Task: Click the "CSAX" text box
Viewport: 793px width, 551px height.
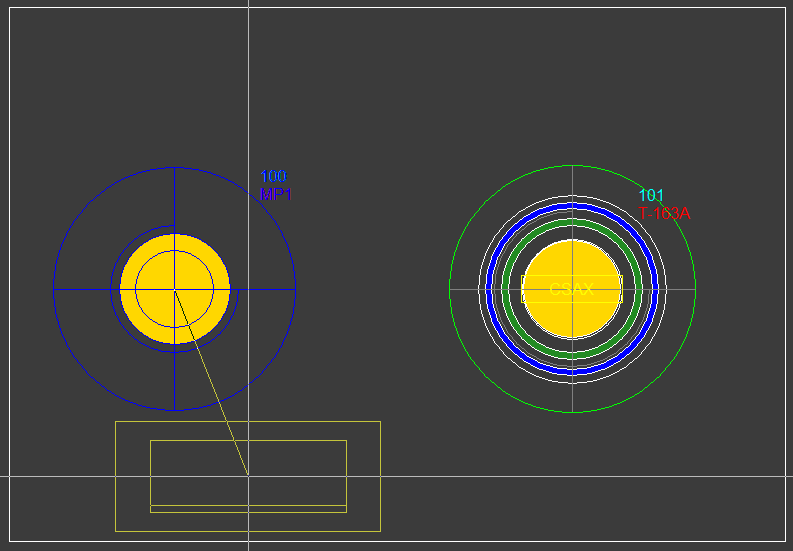Action: pos(571,289)
